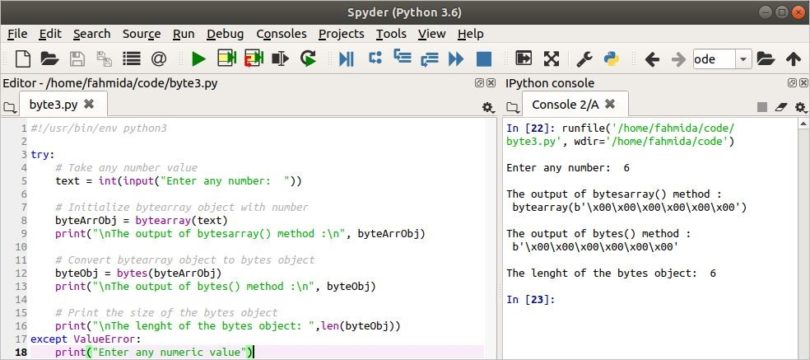Close the byte3.py tab

pos(89,104)
